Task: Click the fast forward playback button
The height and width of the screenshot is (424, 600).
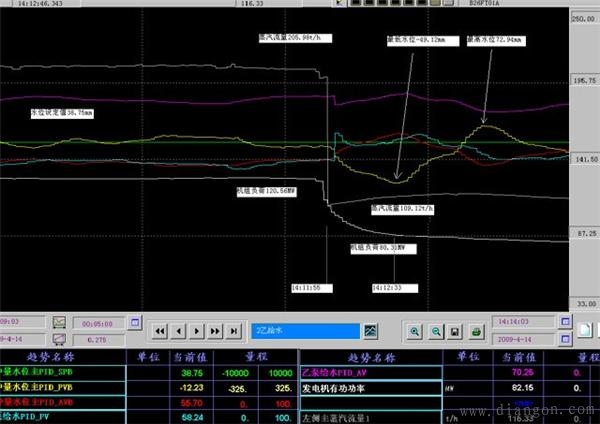Action: (x=214, y=330)
